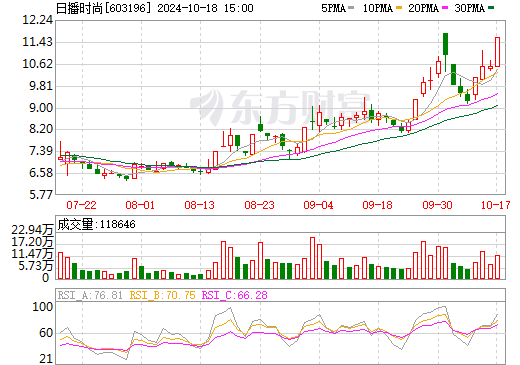Click the 20PMA legend label
Viewport: 520px width, 365px height.
pos(423,8)
